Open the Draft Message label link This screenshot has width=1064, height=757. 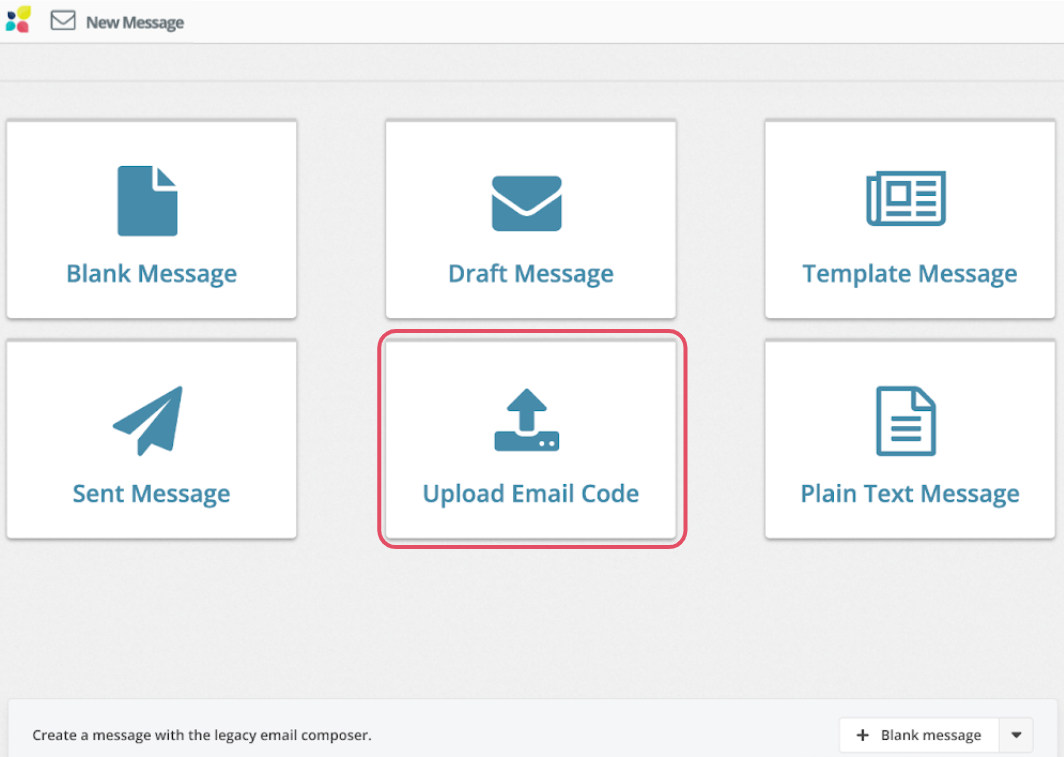pyautogui.click(x=531, y=273)
